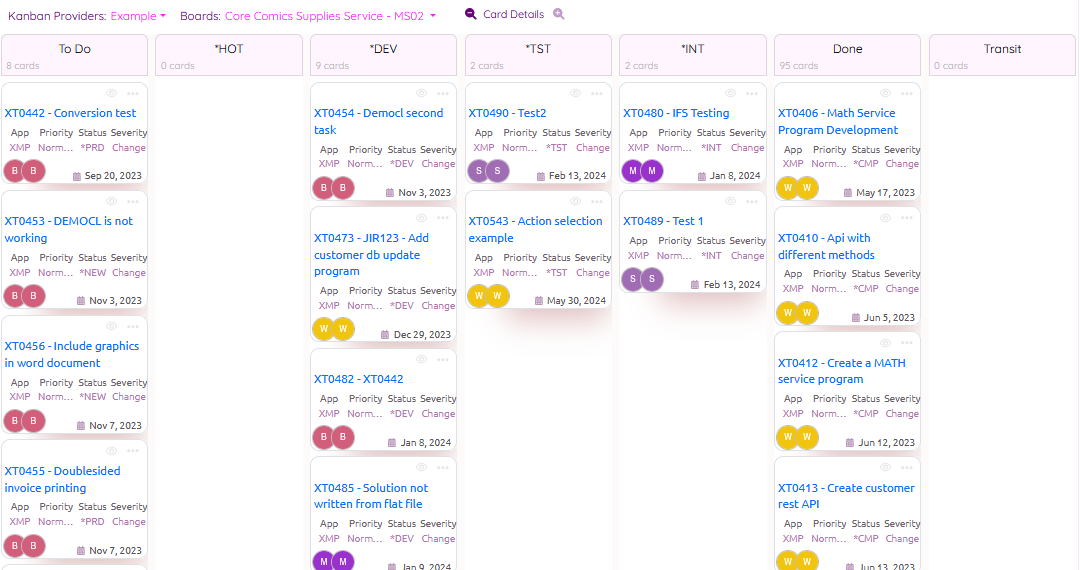
Task: Open more options on XT0442 card
Action: tap(133, 93)
